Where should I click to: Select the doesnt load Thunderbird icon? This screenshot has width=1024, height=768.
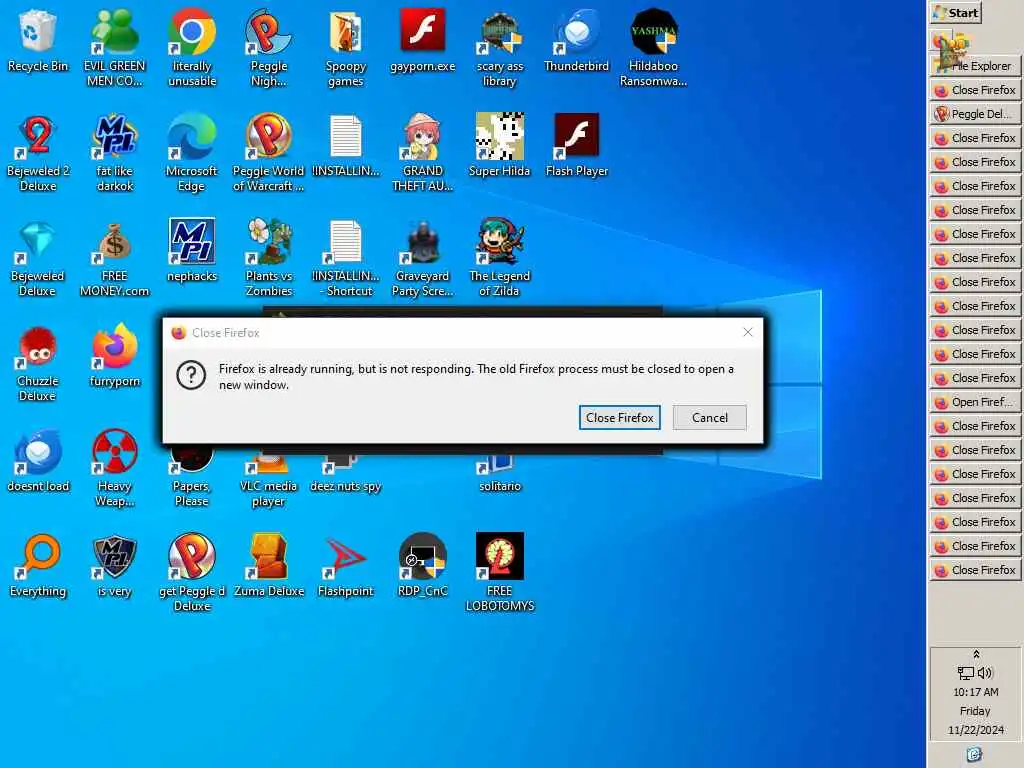click(37, 460)
